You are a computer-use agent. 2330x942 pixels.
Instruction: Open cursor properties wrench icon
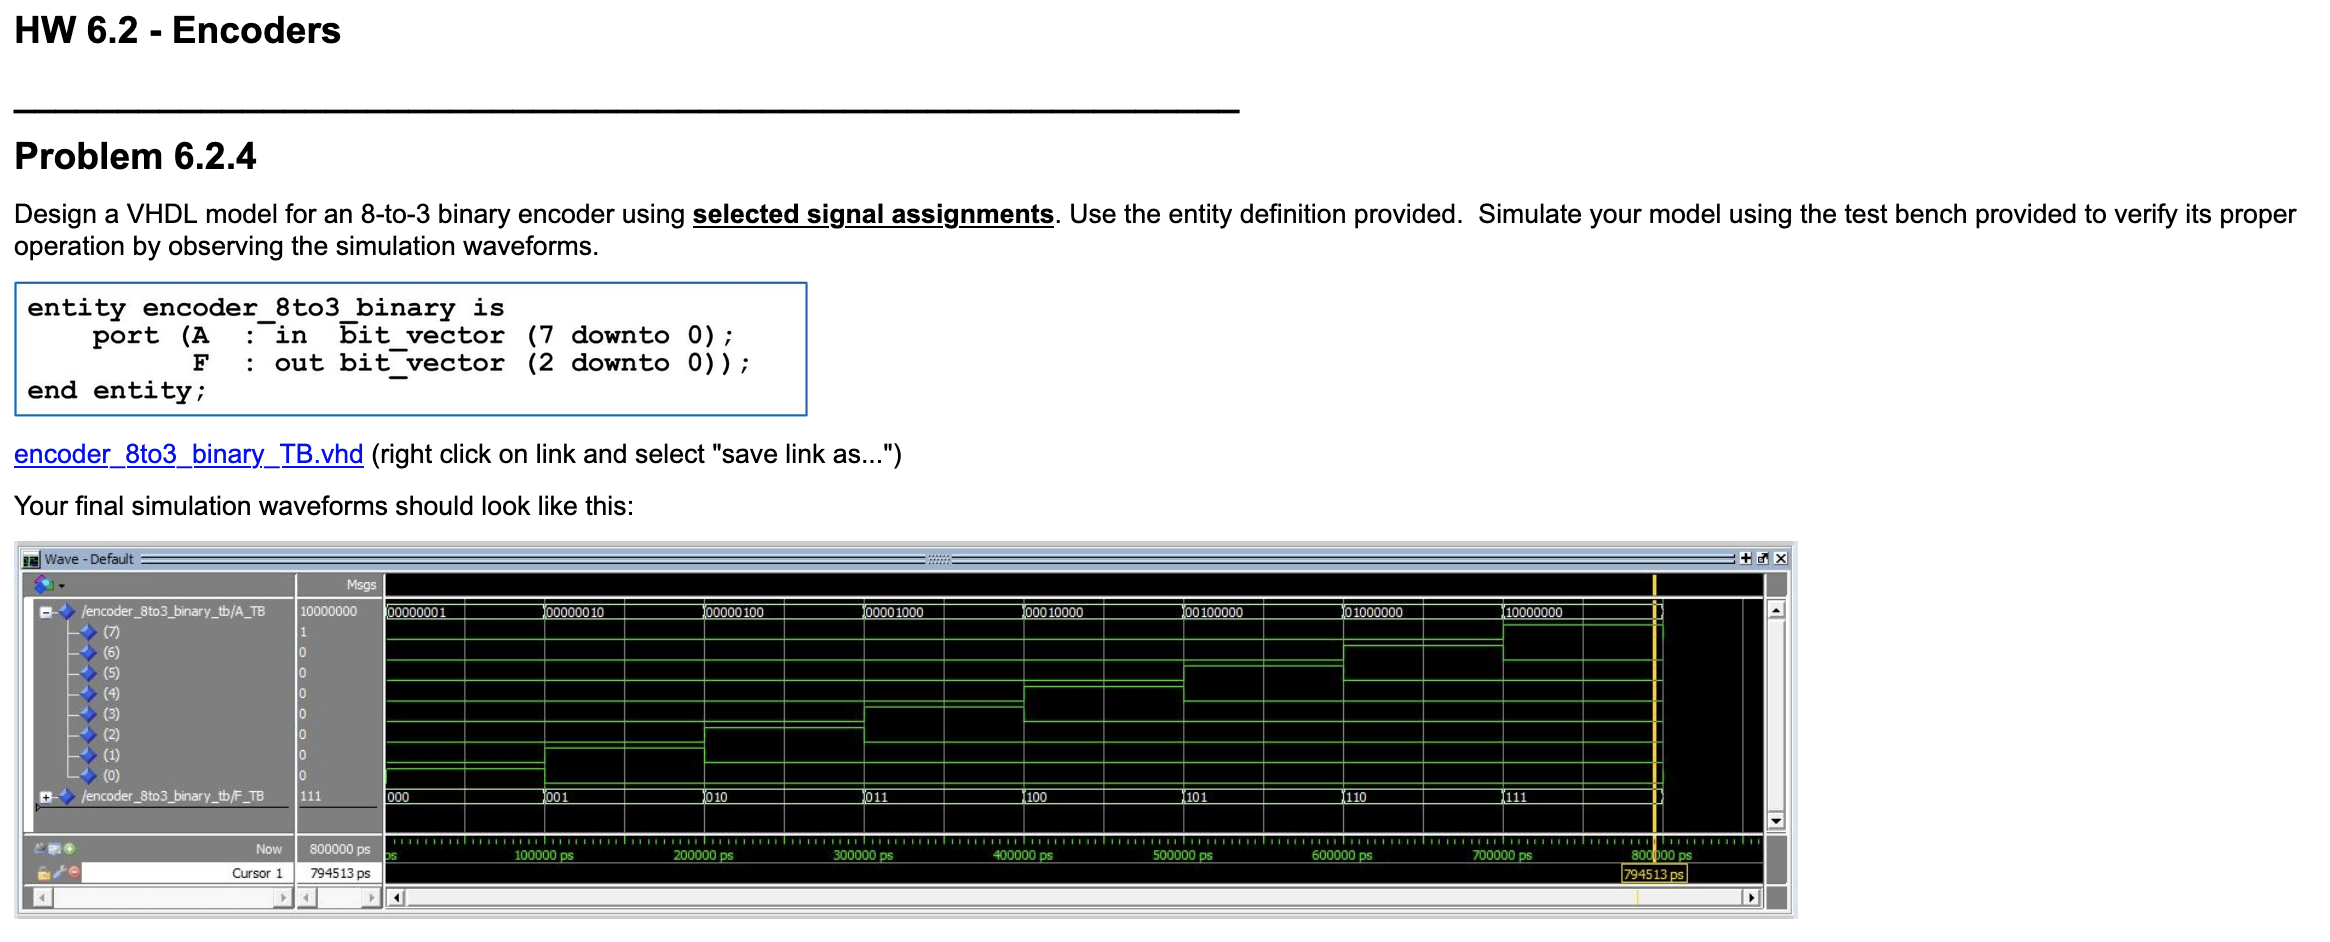(59, 873)
